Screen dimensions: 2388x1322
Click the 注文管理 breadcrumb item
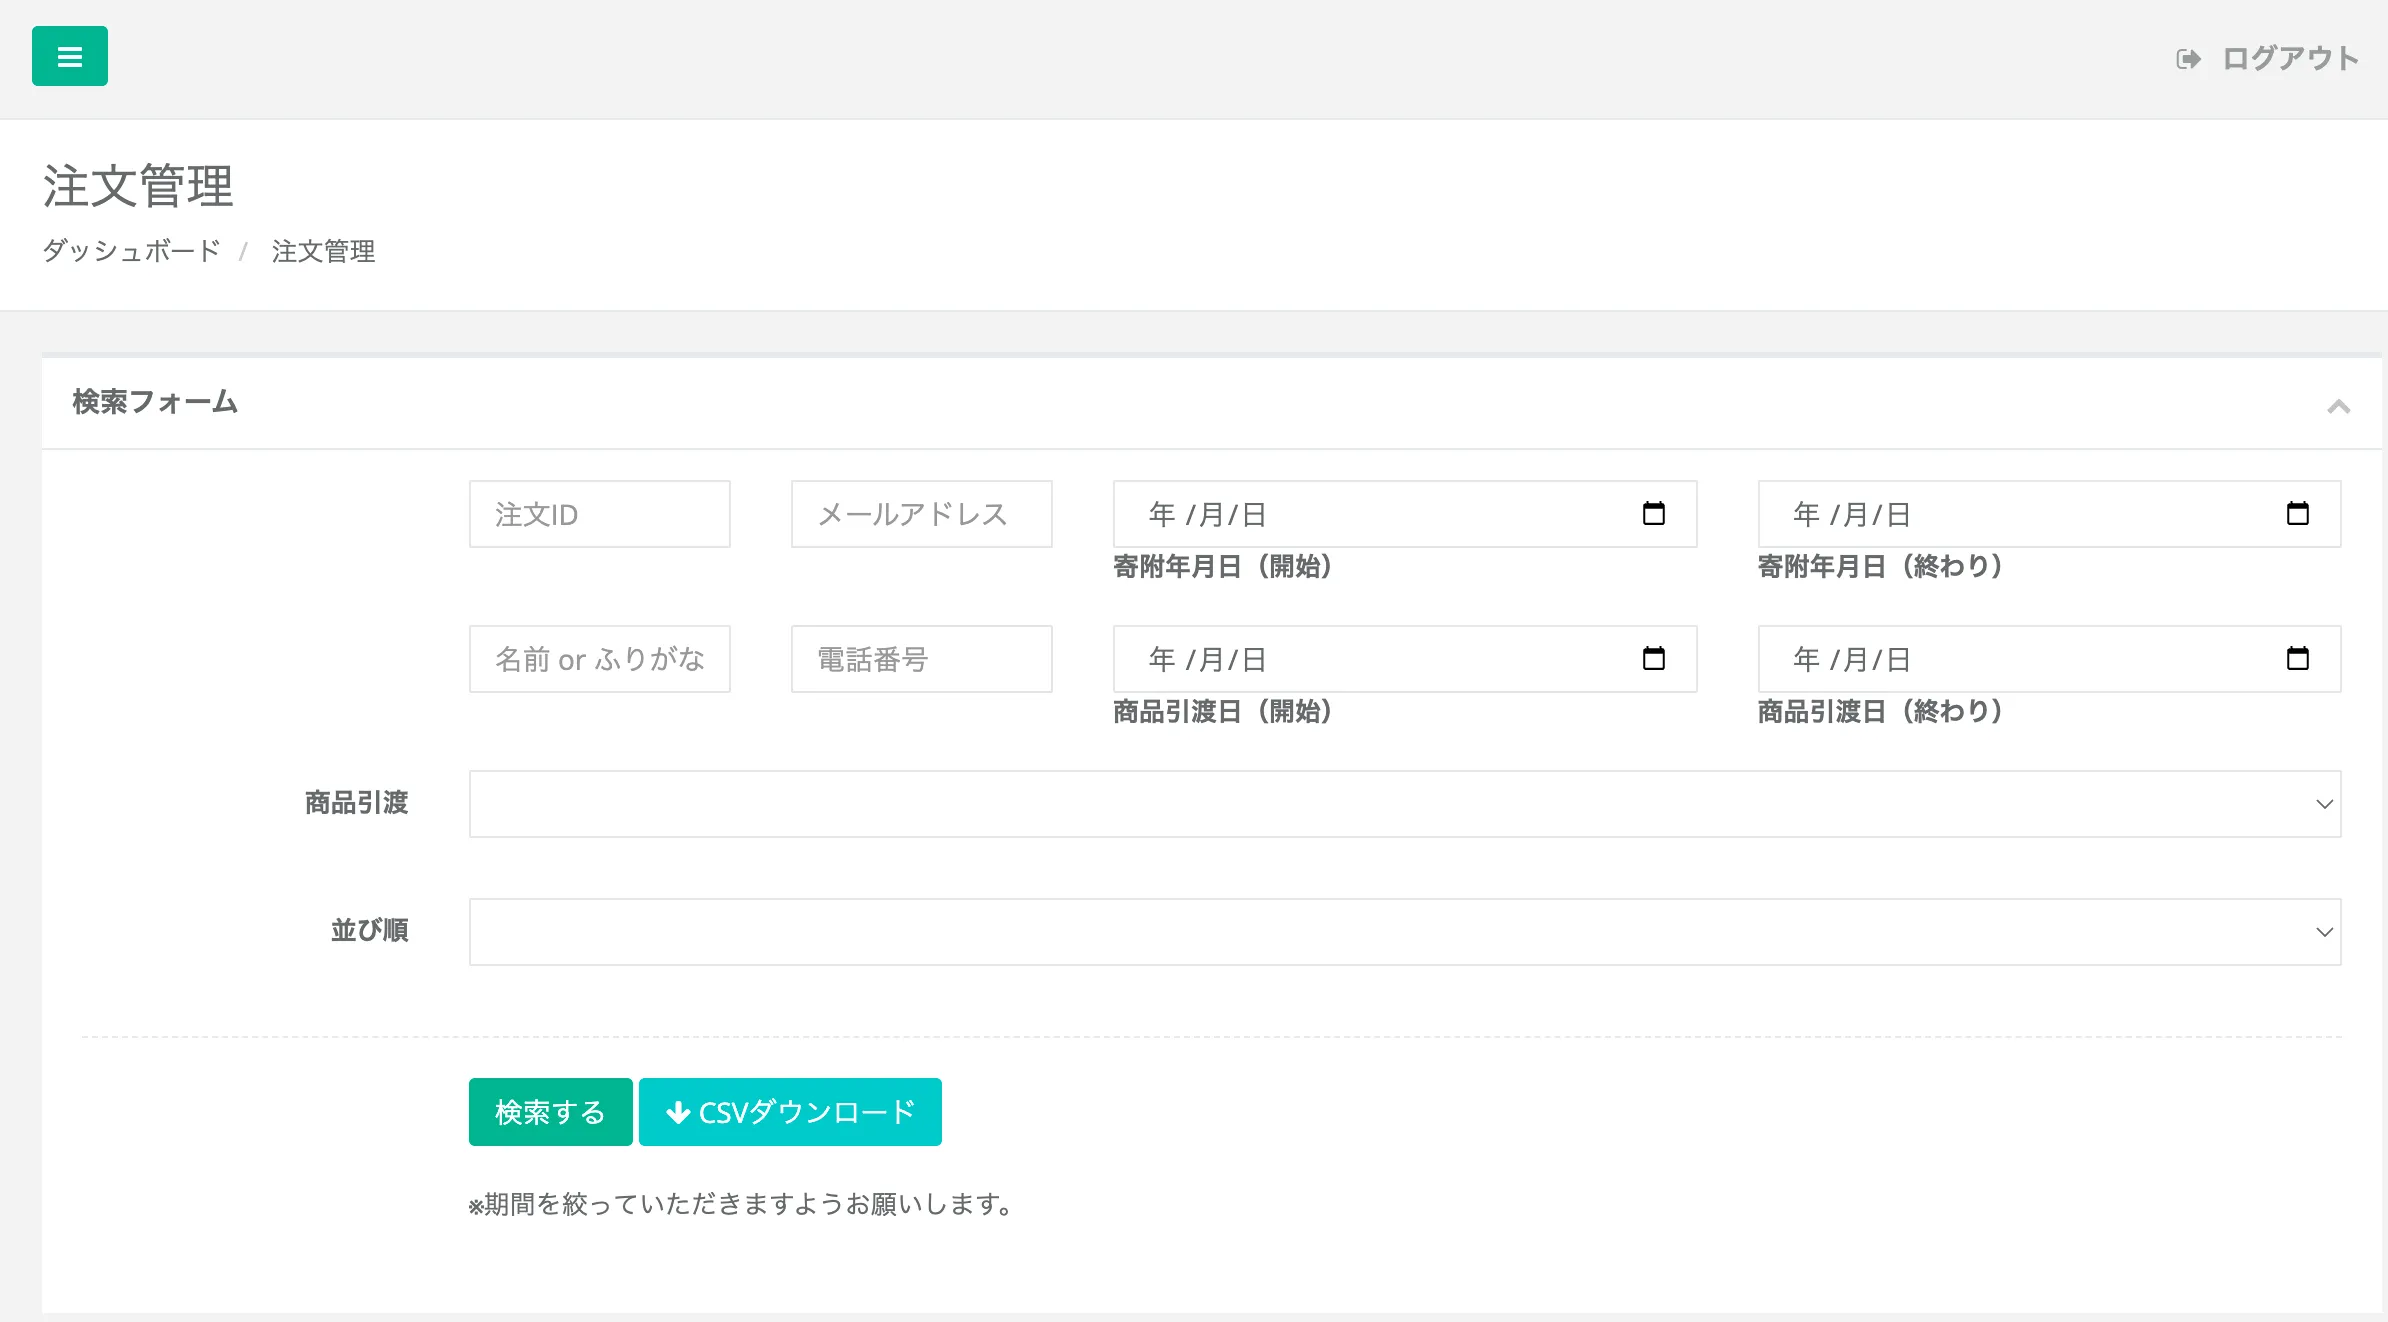click(x=323, y=251)
